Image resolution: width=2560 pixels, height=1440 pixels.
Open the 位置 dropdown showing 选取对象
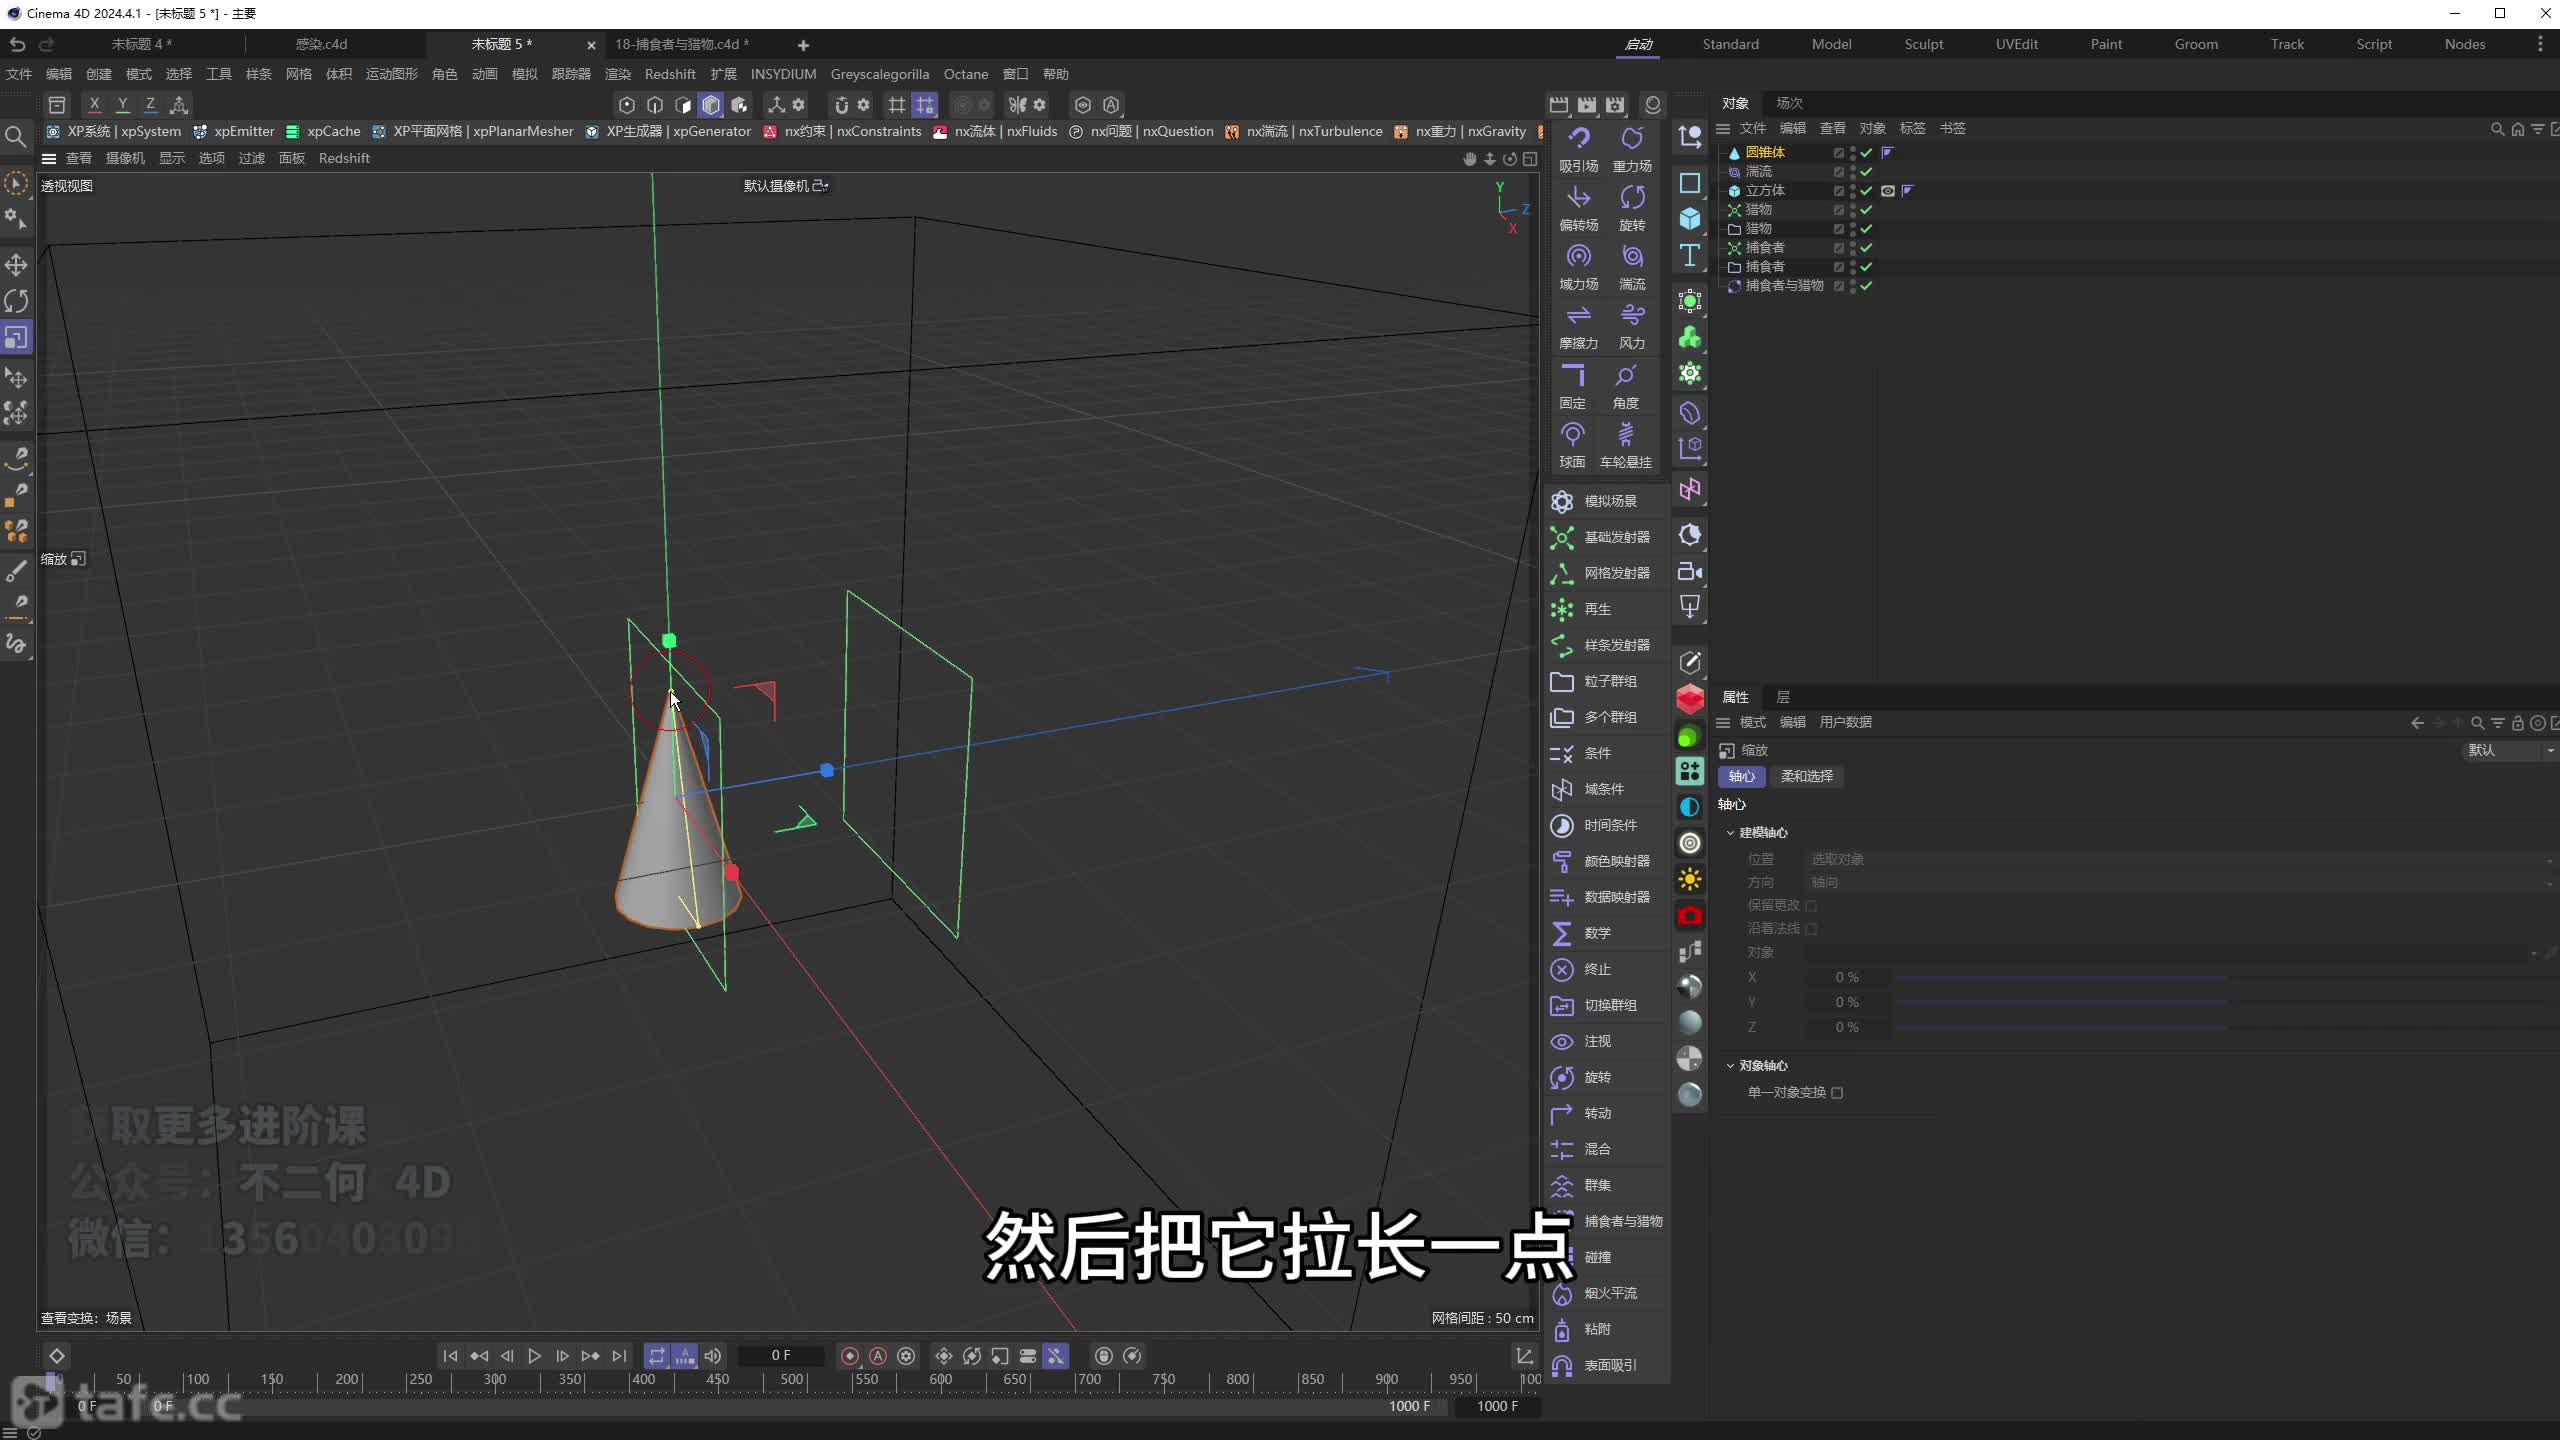point(2180,859)
